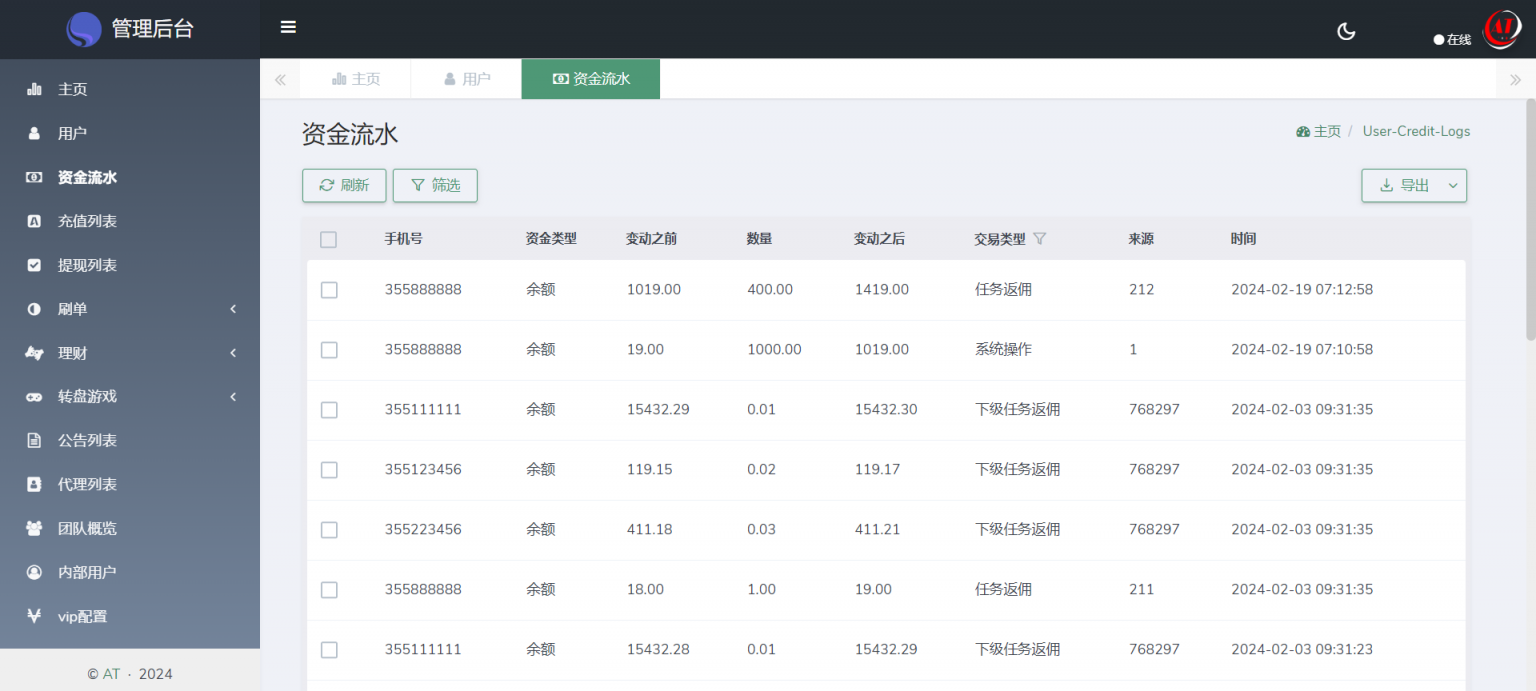Open the 导出 dropdown arrow
Viewport: 1536px width, 691px height.
(x=1451, y=185)
